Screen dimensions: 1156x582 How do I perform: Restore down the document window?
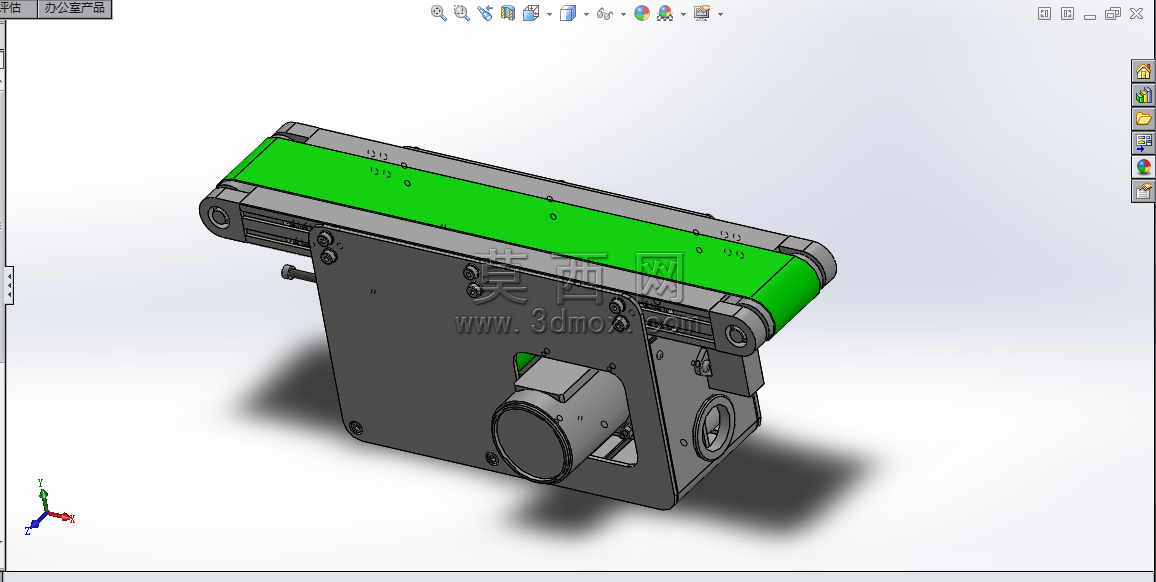point(1113,13)
